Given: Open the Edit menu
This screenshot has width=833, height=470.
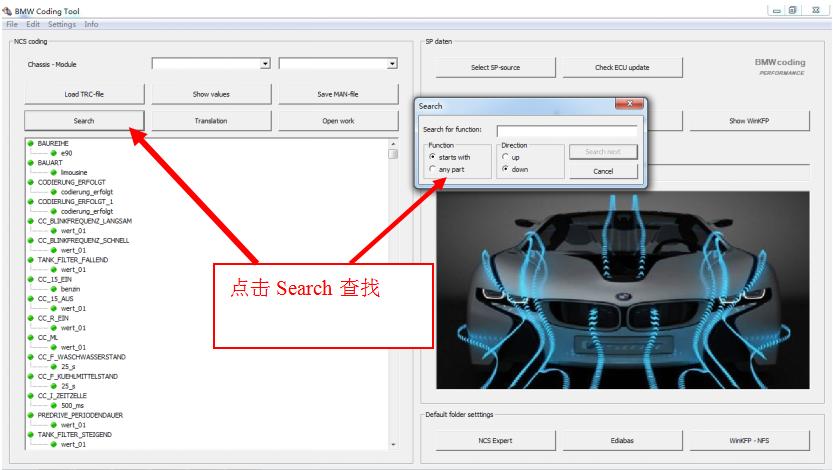Looking at the screenshot, I should 33,24.
